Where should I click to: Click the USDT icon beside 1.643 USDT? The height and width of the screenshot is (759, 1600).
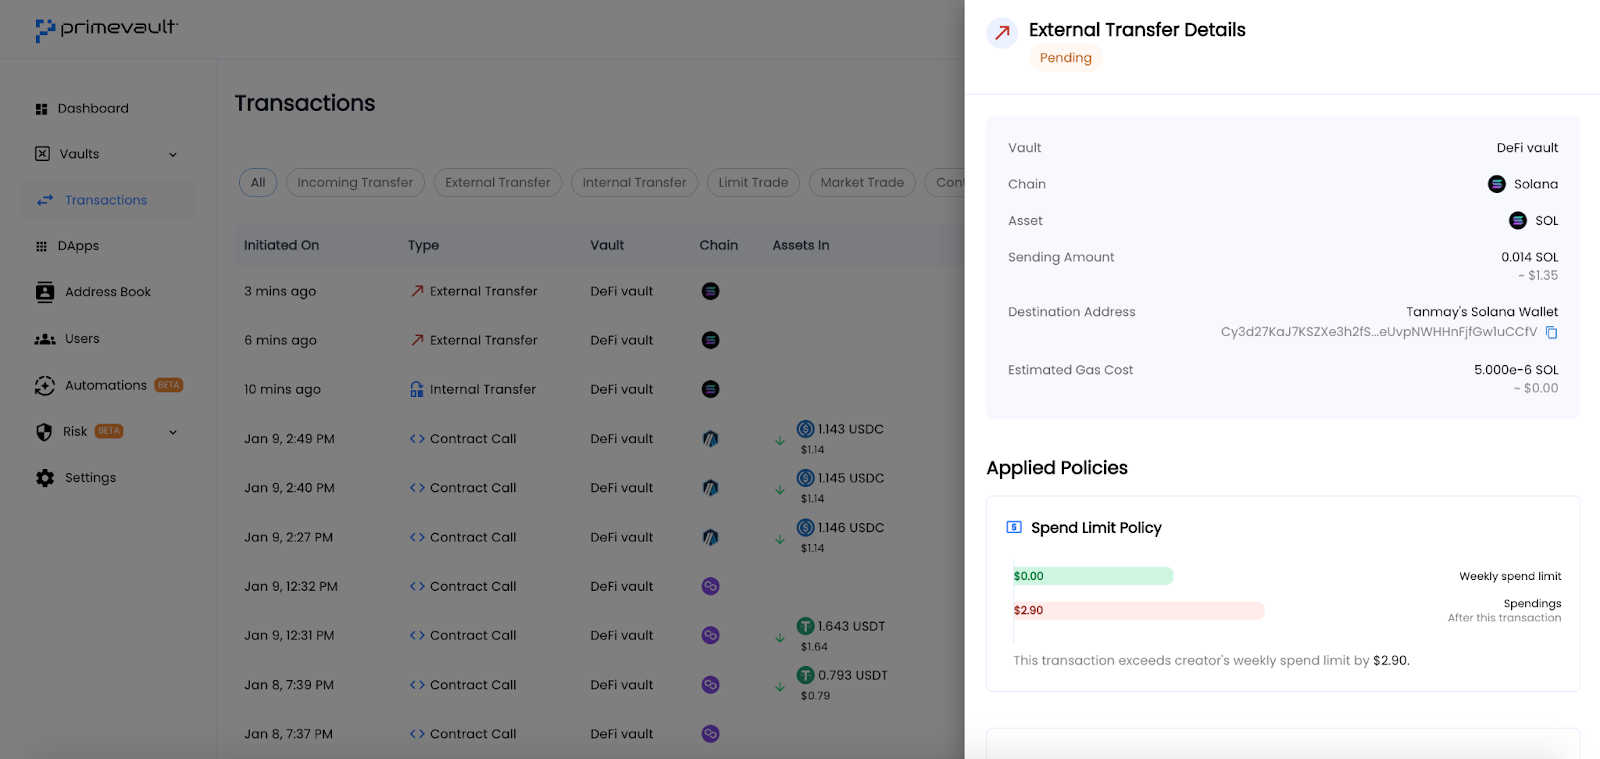805,626
